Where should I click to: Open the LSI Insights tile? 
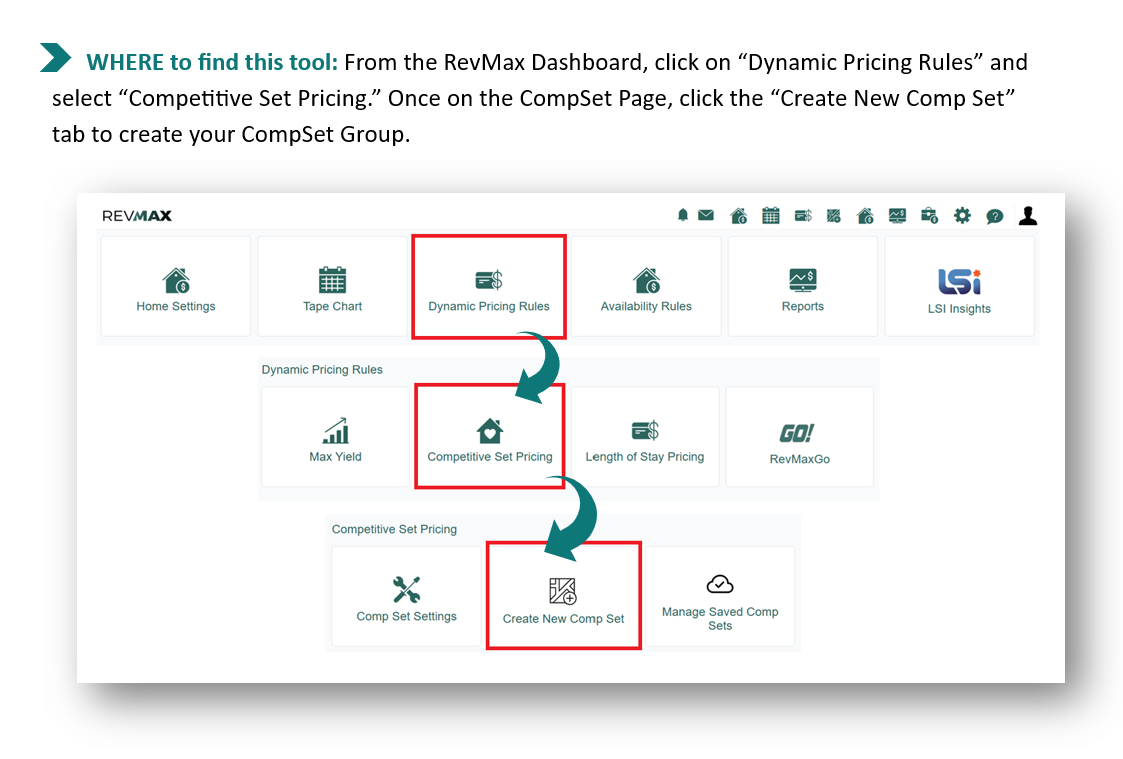click(x=960, y=286)
